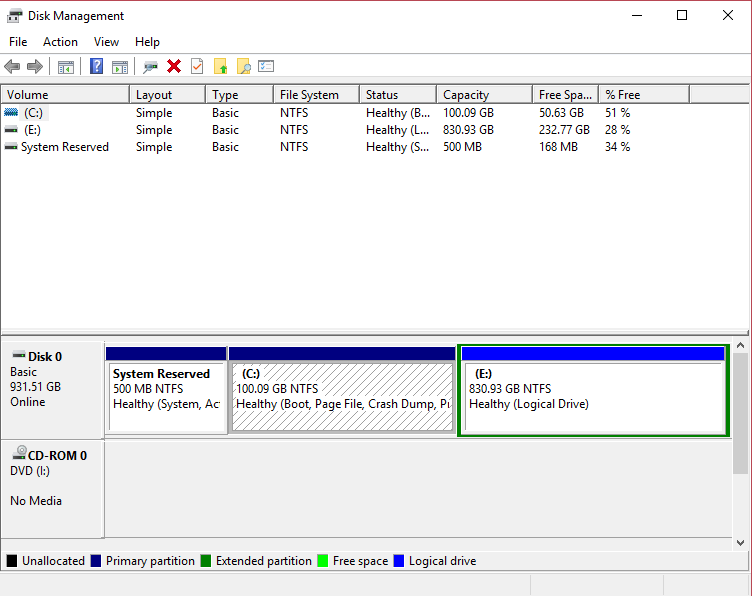Click the Properties checkmark page icon
This screenshot has height=596, width=752.
pos(197,66)
